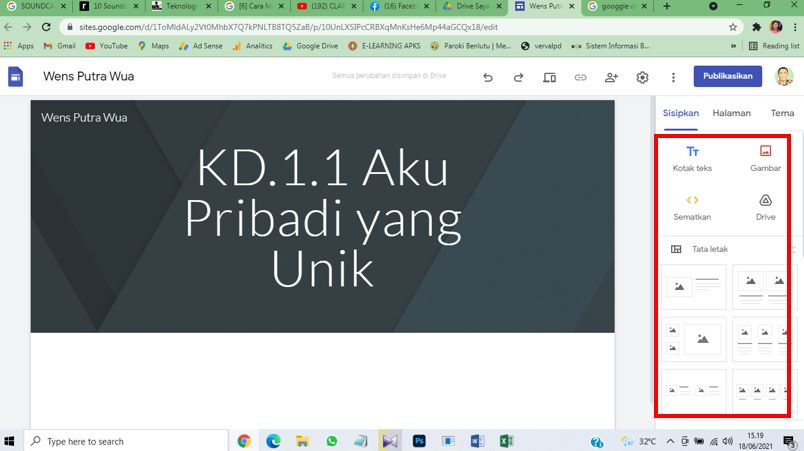The width and height of the screenshot is (804, 451).
Task: Click the Undo arrow icon
Action: pos(488,77)
